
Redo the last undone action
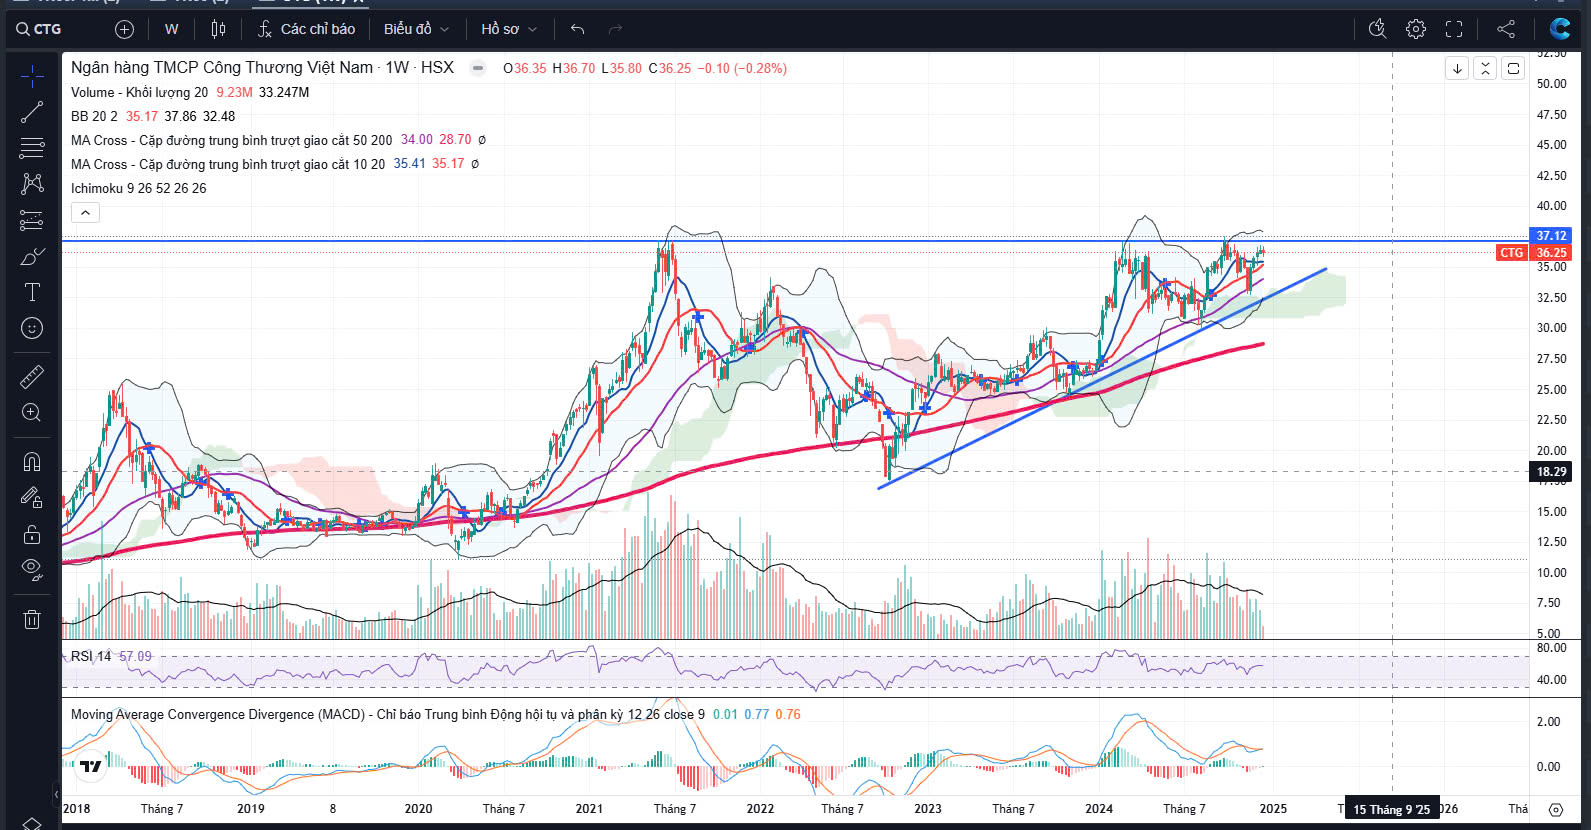[615, 29]
